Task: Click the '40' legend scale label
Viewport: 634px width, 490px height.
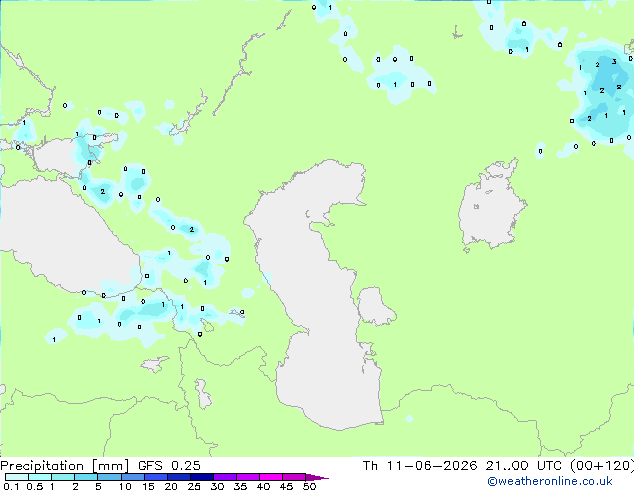Action: [263, 486]
